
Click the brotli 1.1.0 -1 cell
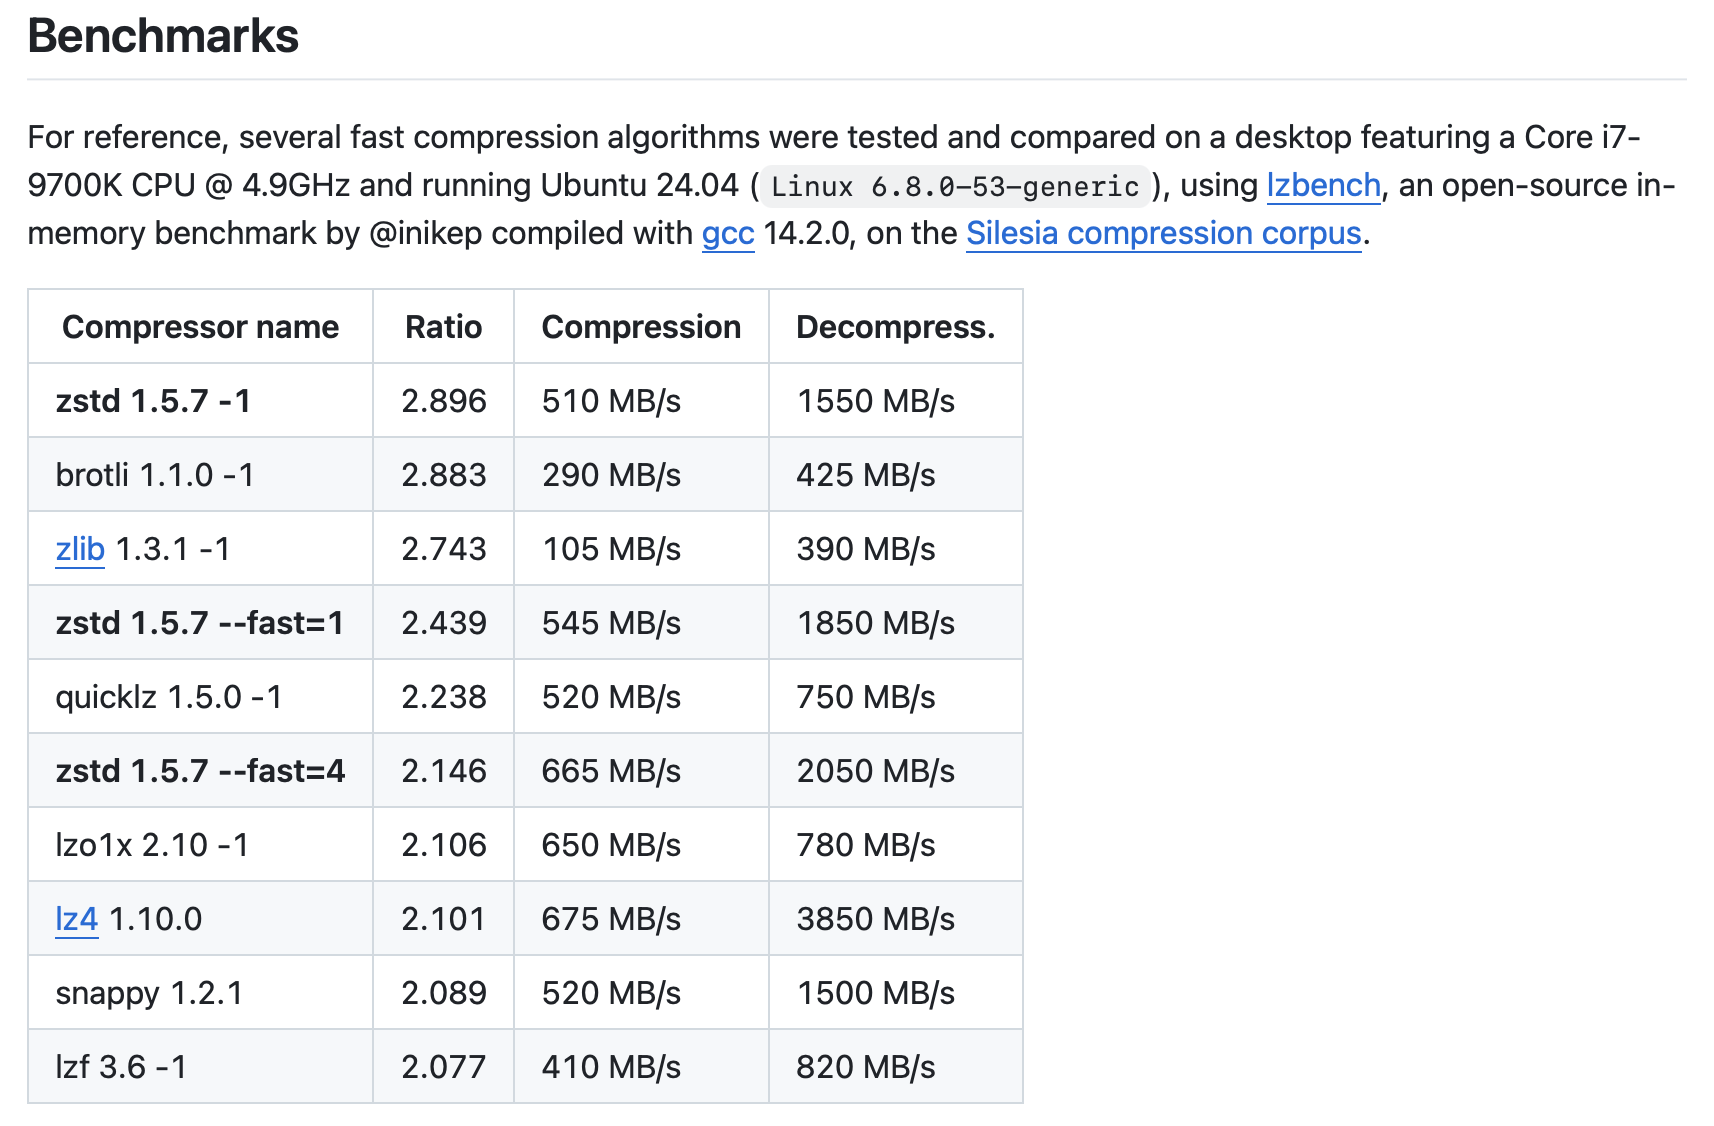pos(200,475)
